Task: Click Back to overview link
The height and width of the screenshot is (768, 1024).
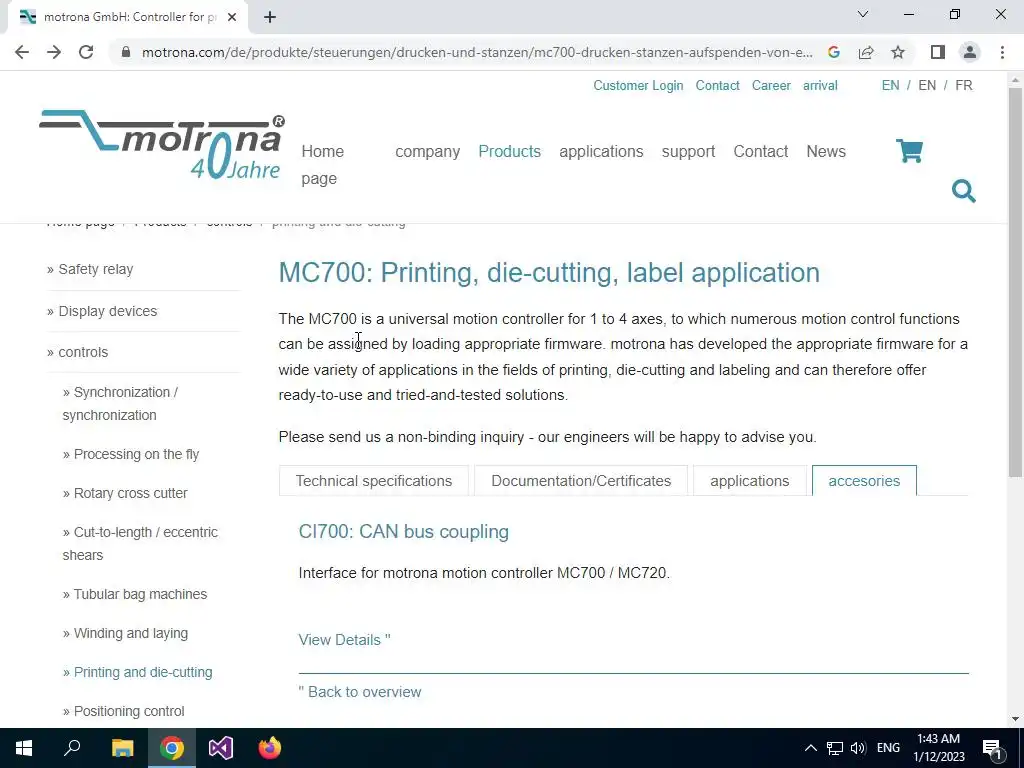Action: [x=360, y=692]
